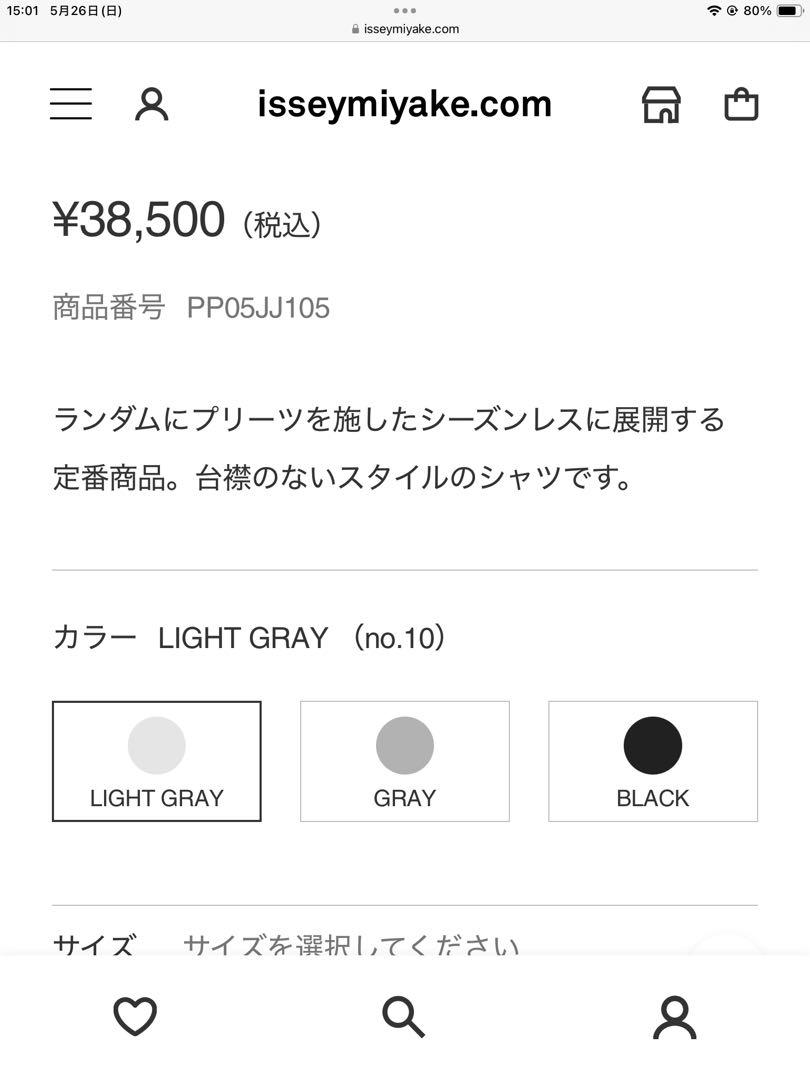Image resolution: width=810 pixels, height=1080 pixels.
Task: Tap the heart favorites icon
Action: (135, 1016)
